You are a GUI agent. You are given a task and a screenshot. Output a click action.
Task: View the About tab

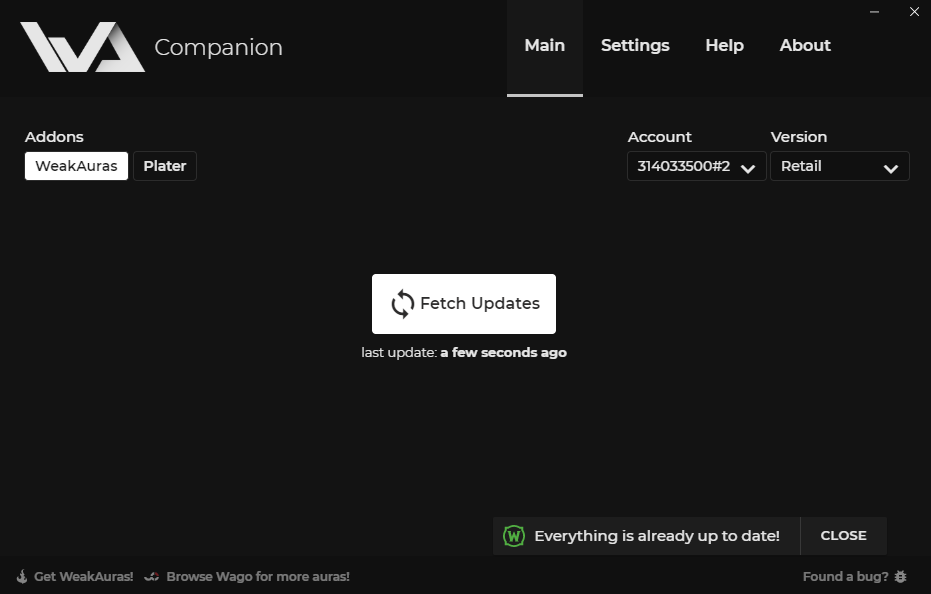coord(804,45)
